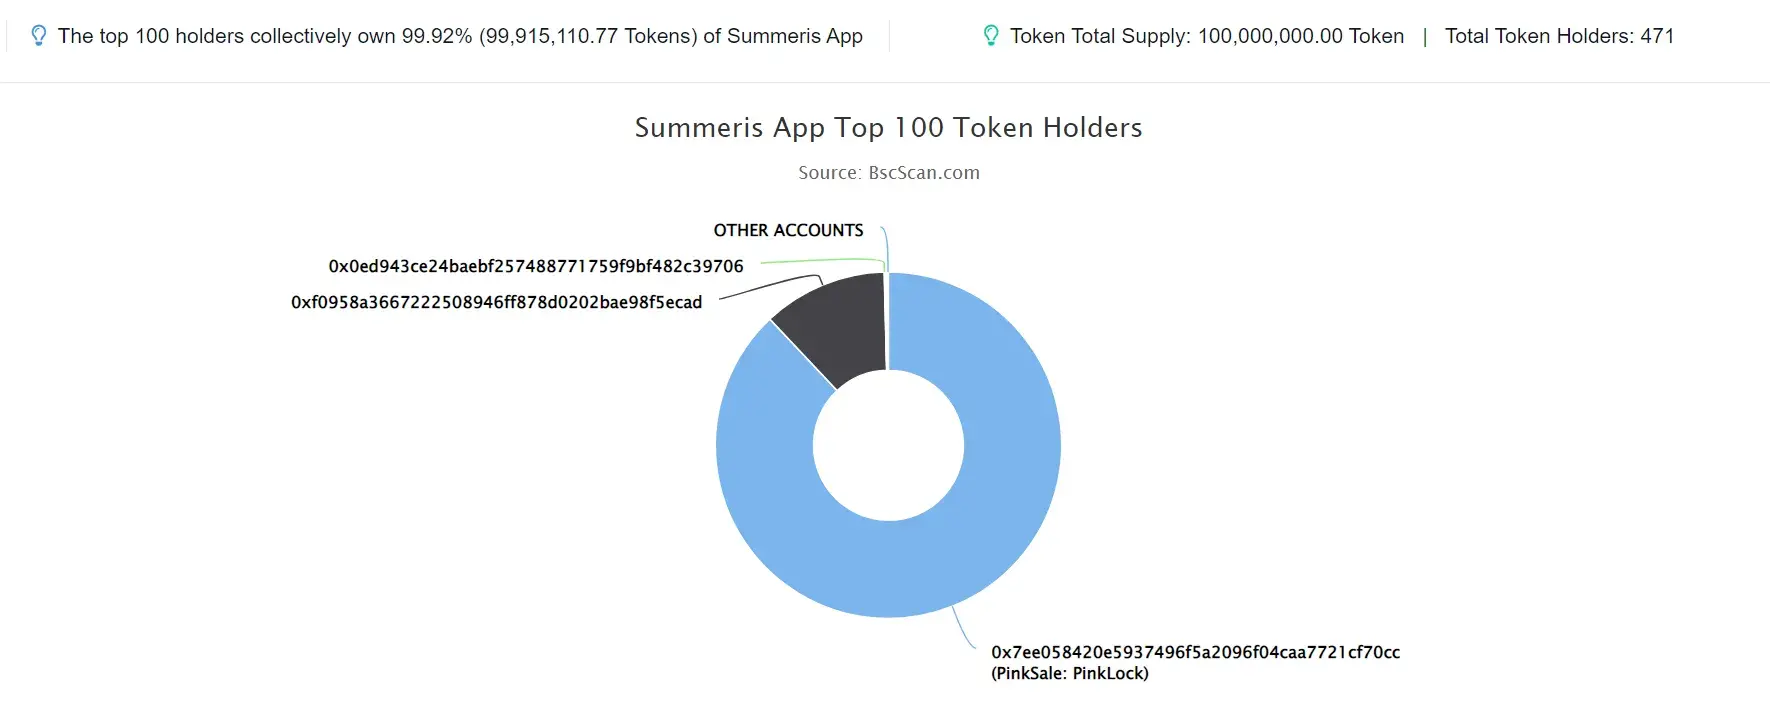This screenshot has height=706, width=1770.
Task: Click the 0x7ee058420e59 address label
Action: [1195, 652]
